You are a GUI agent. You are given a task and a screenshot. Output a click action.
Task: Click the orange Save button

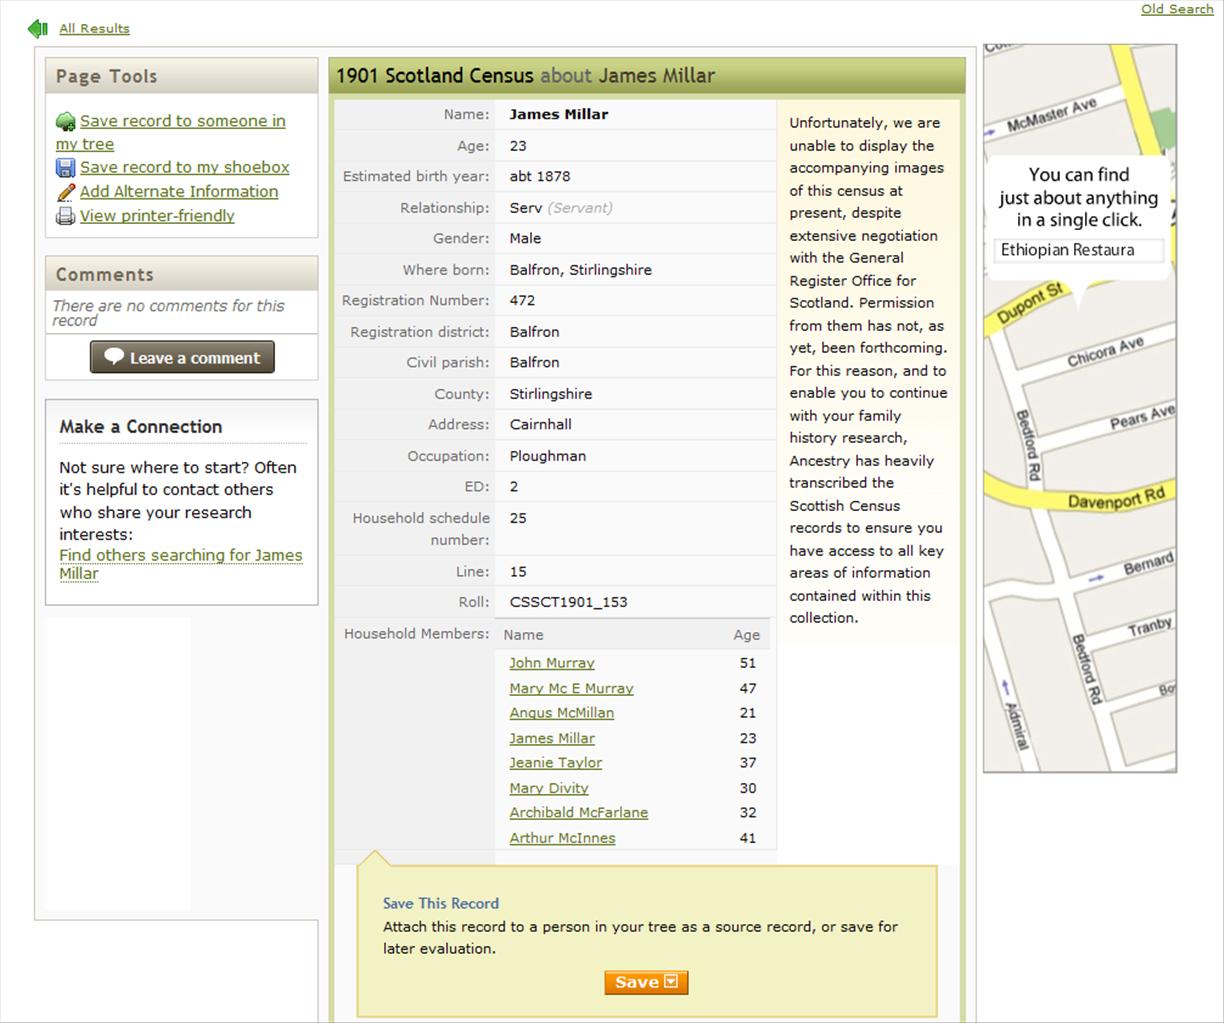point(646,982)
